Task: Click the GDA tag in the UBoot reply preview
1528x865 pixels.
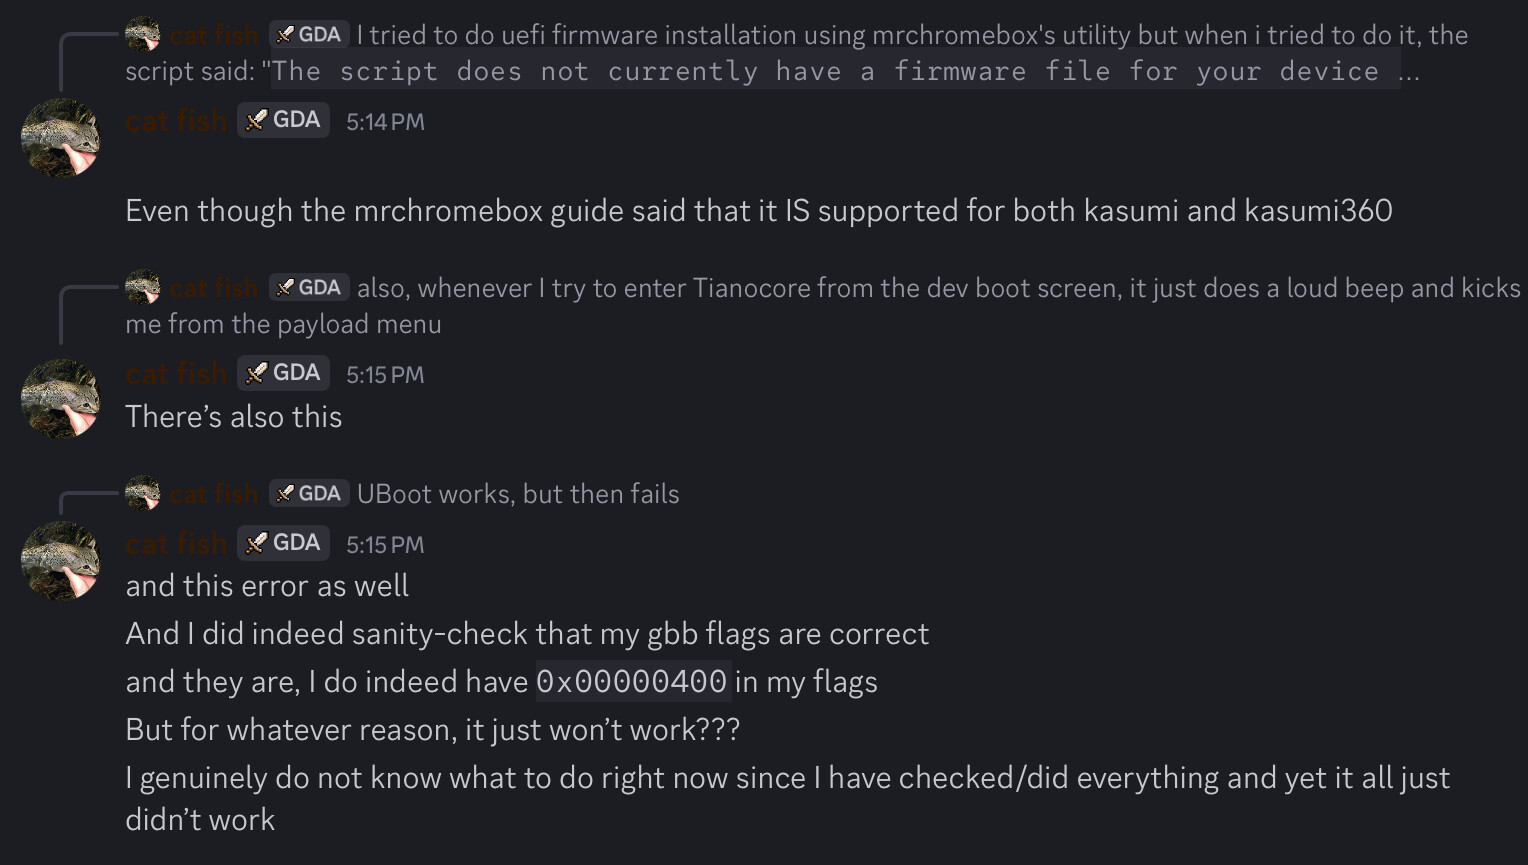Action: point(309,494)
